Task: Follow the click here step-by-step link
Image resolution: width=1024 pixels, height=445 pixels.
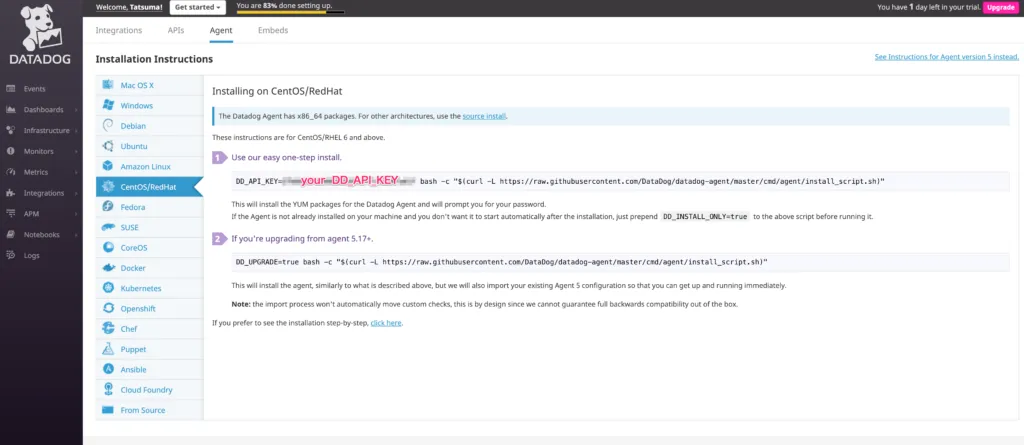Action: 386,323
